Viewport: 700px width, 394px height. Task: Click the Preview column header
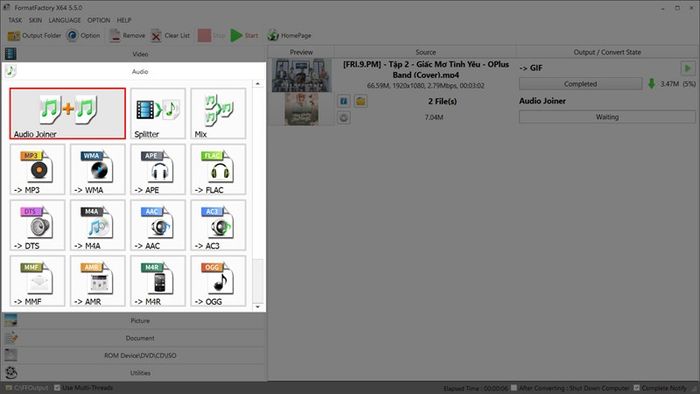(x=301, y=52)
